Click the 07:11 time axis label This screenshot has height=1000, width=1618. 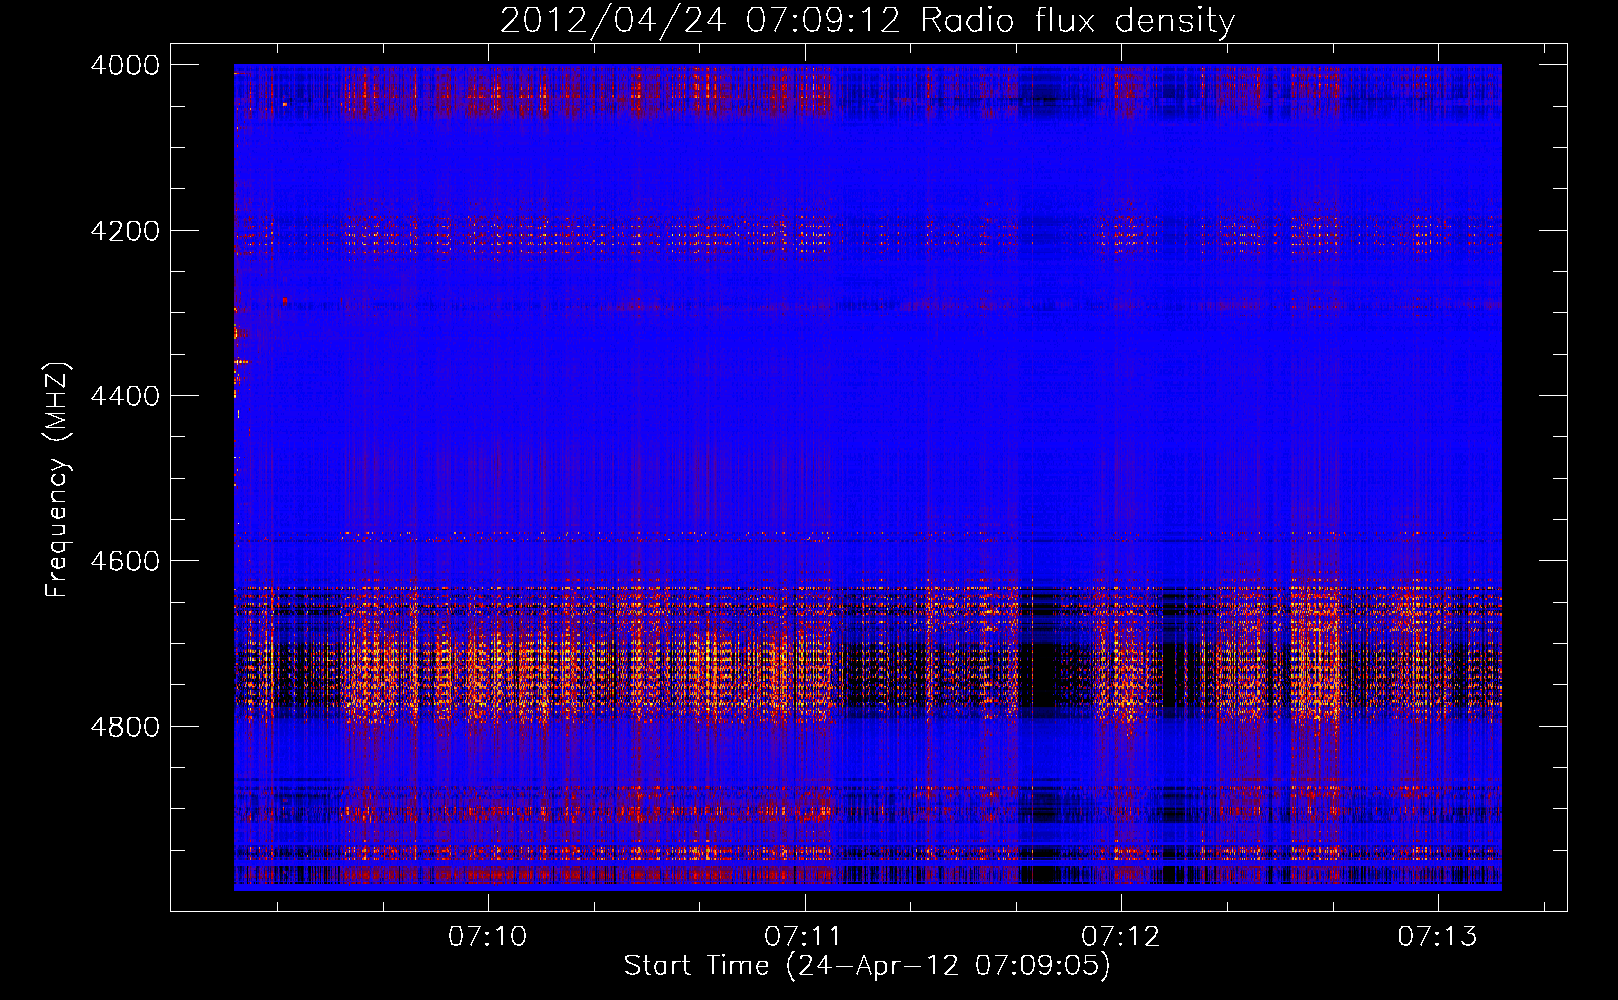(804, 936)
